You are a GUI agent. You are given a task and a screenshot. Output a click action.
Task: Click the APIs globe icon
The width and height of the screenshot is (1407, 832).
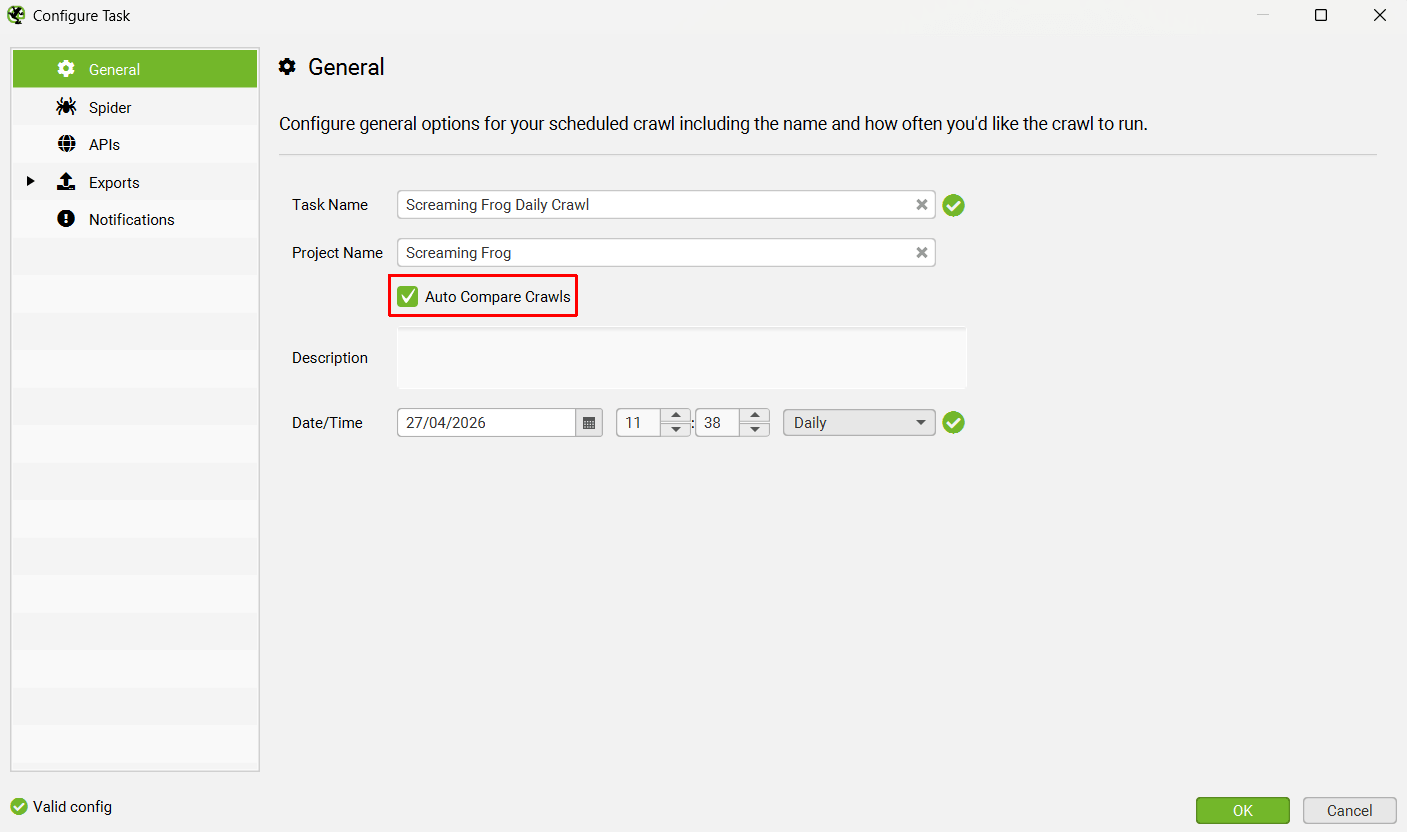tap(66, 144)
